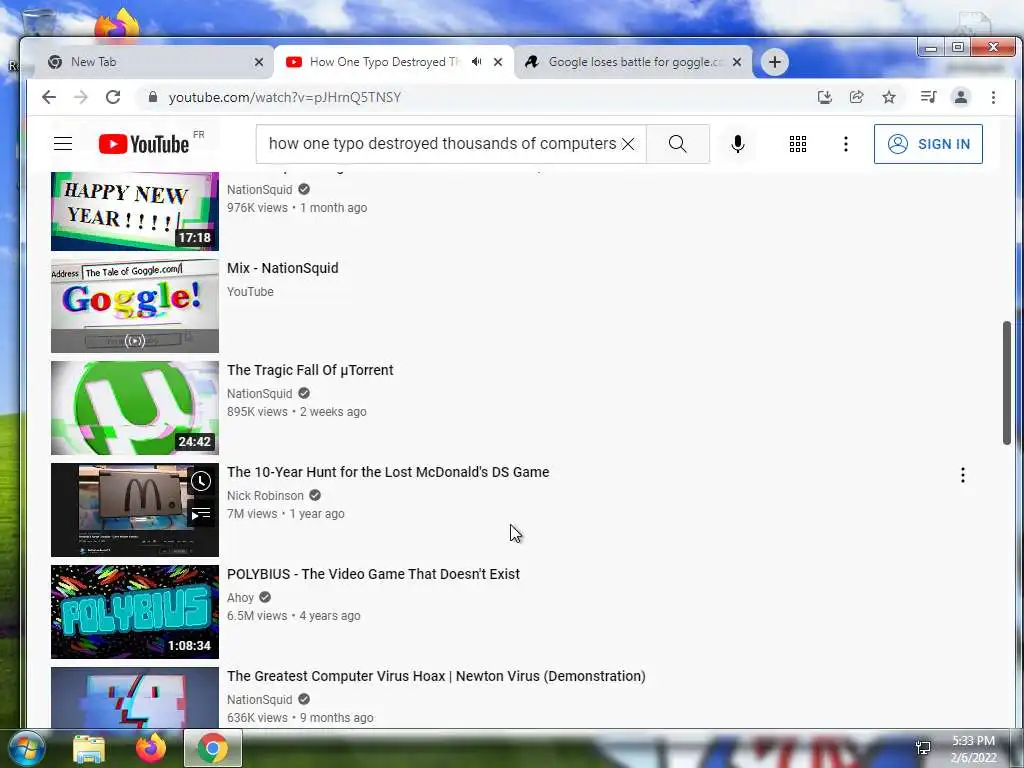The width and height of the screenshot is (1024, 768).
Task: Open The Tragic Fall Of µTorrent title
Action: click(x=310, y=370)
